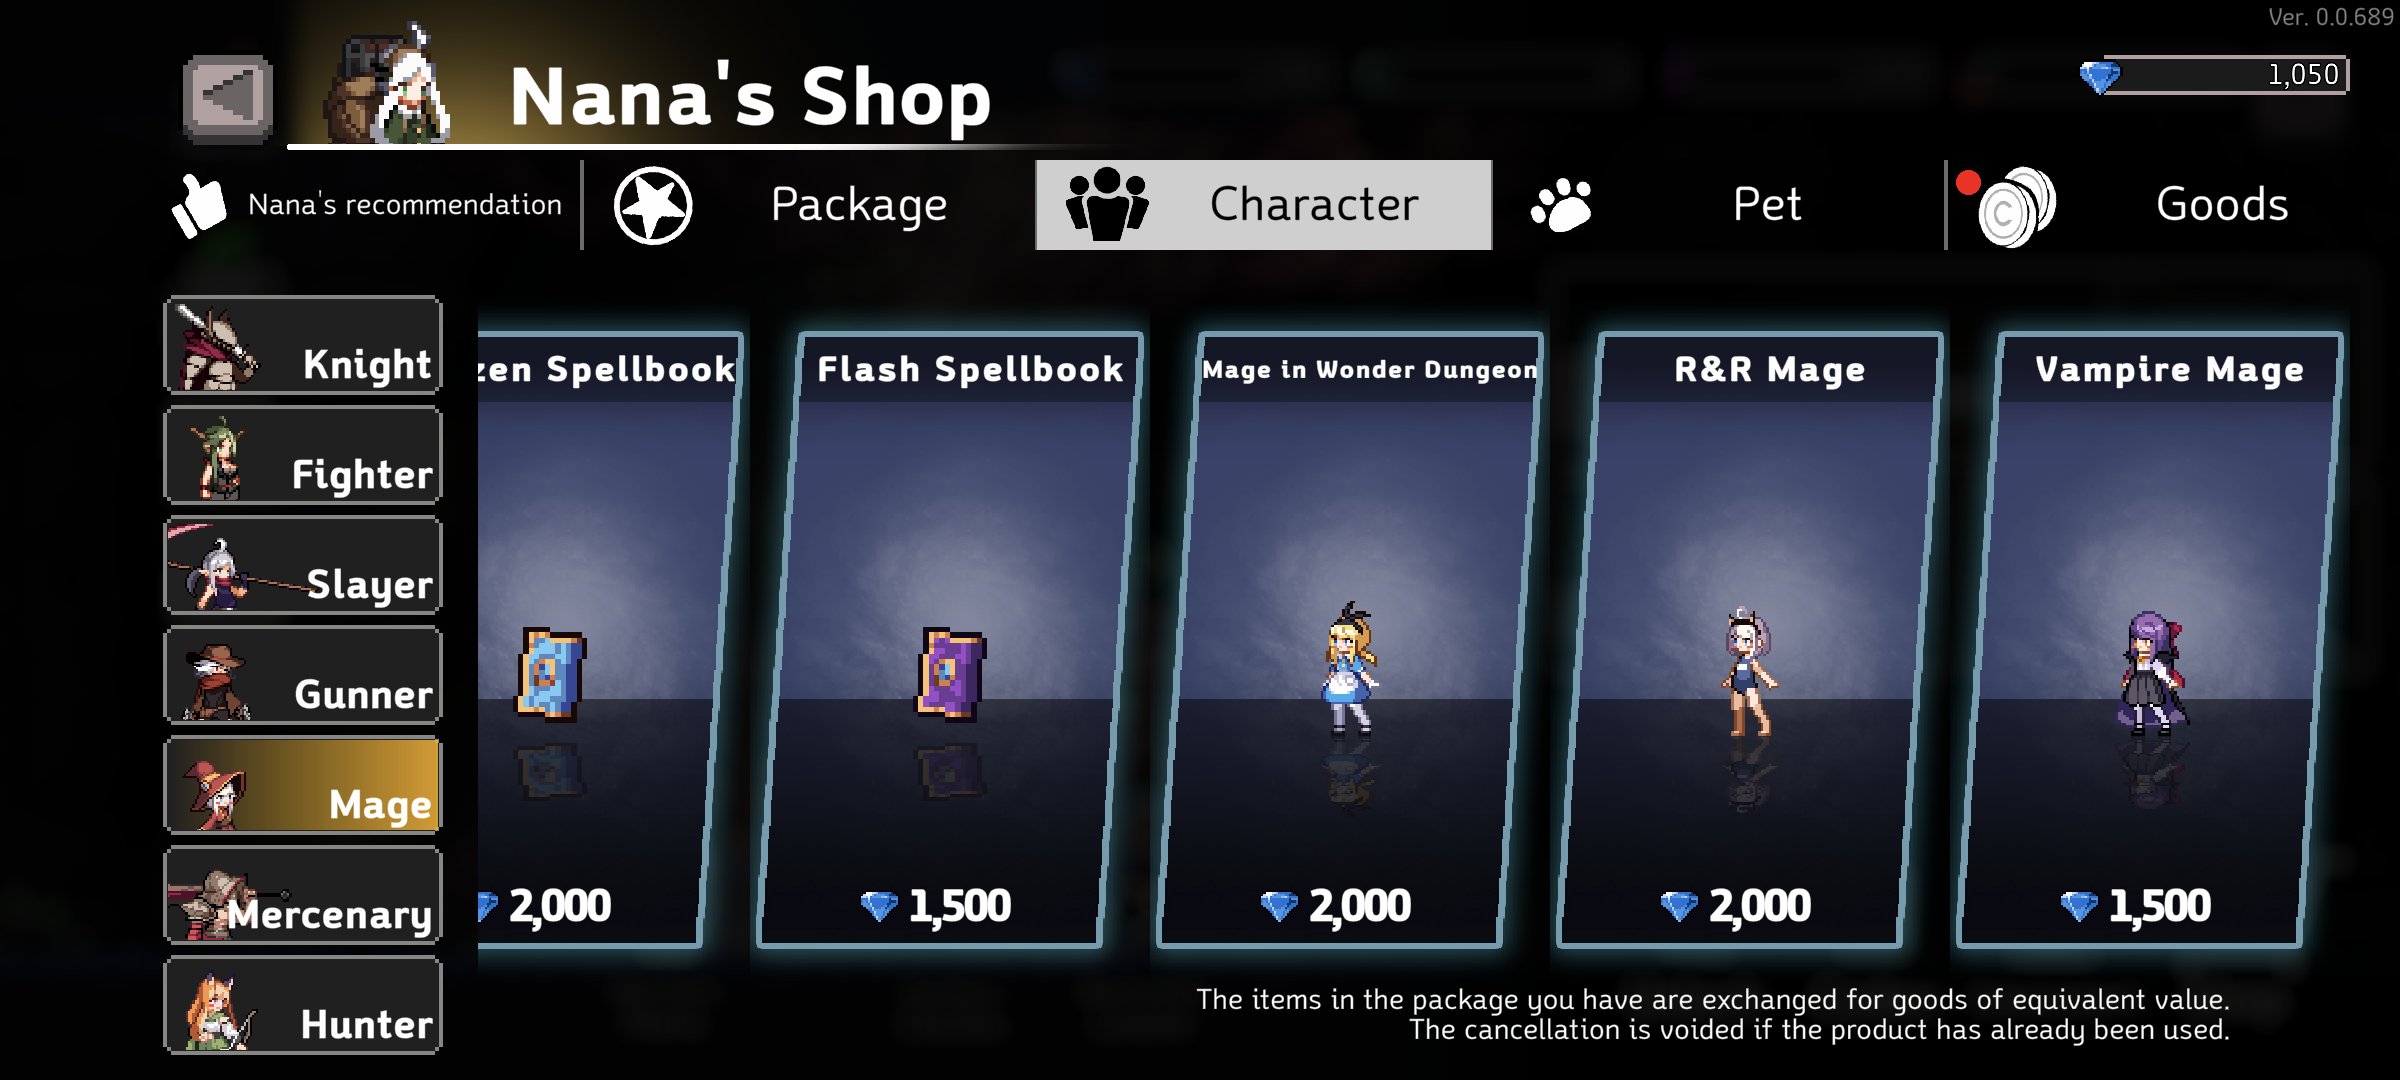This screenshot has height=1080, width=2400.
Task: Choose the Knight class
Action: (x=303, y=345)
